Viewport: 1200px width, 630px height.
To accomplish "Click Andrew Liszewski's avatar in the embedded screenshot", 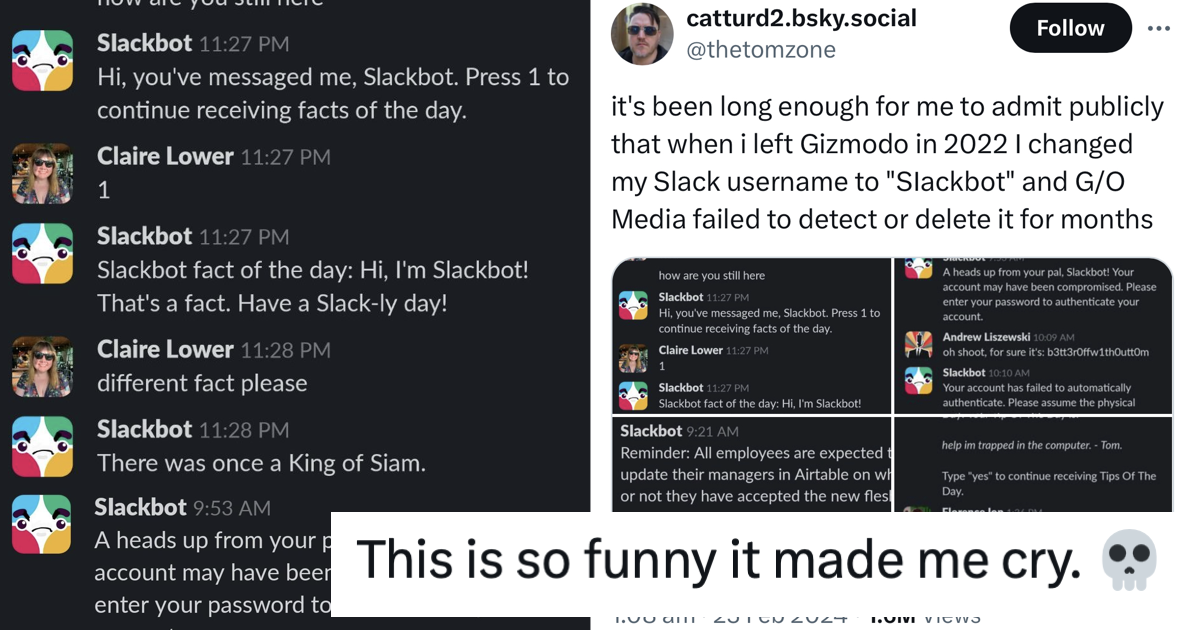I will pyautogui.click(x=918, y=343).
